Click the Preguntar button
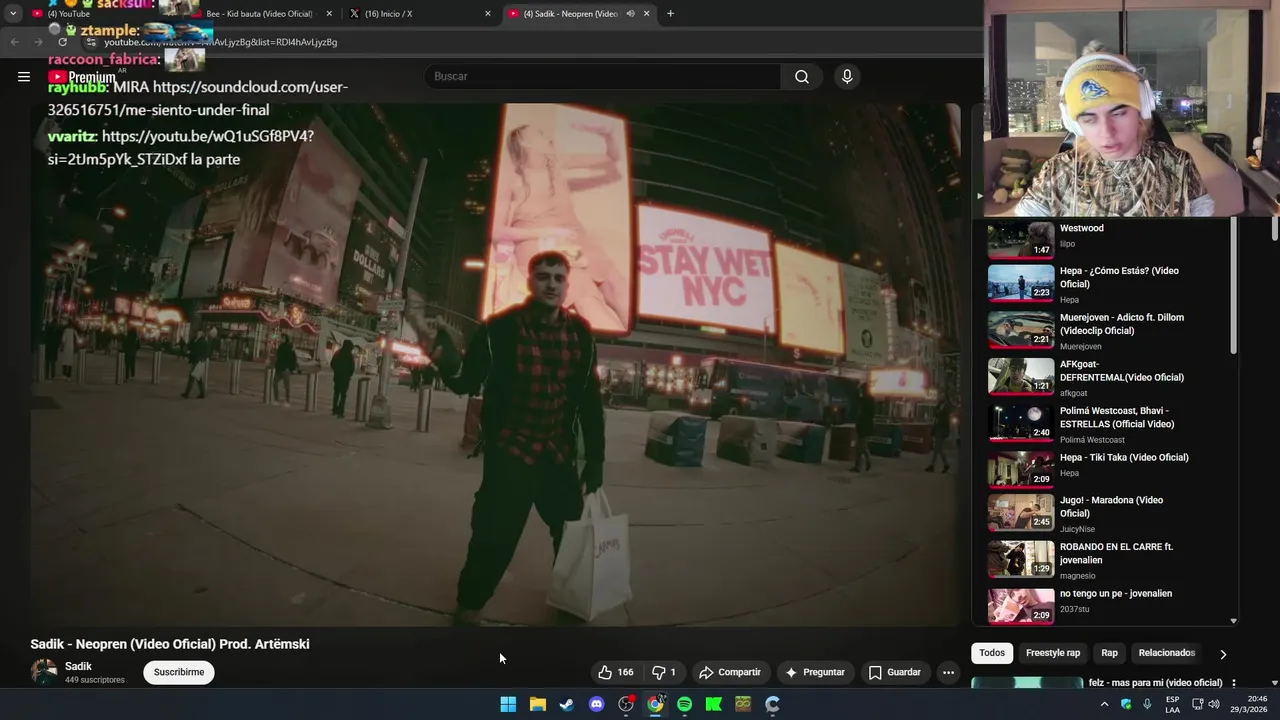This screenshot has height=720, width=1280. (815, 672)
